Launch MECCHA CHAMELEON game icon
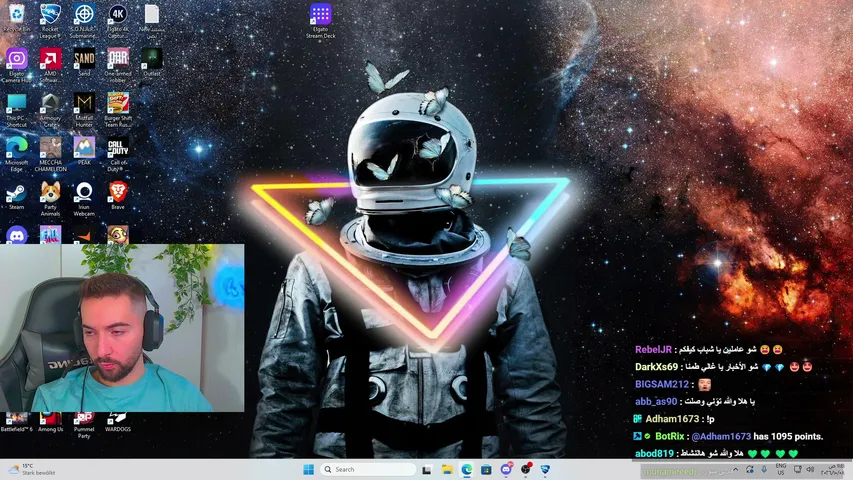Image resolution: width=853 pixels, height=480 pixels. point(50,155)
